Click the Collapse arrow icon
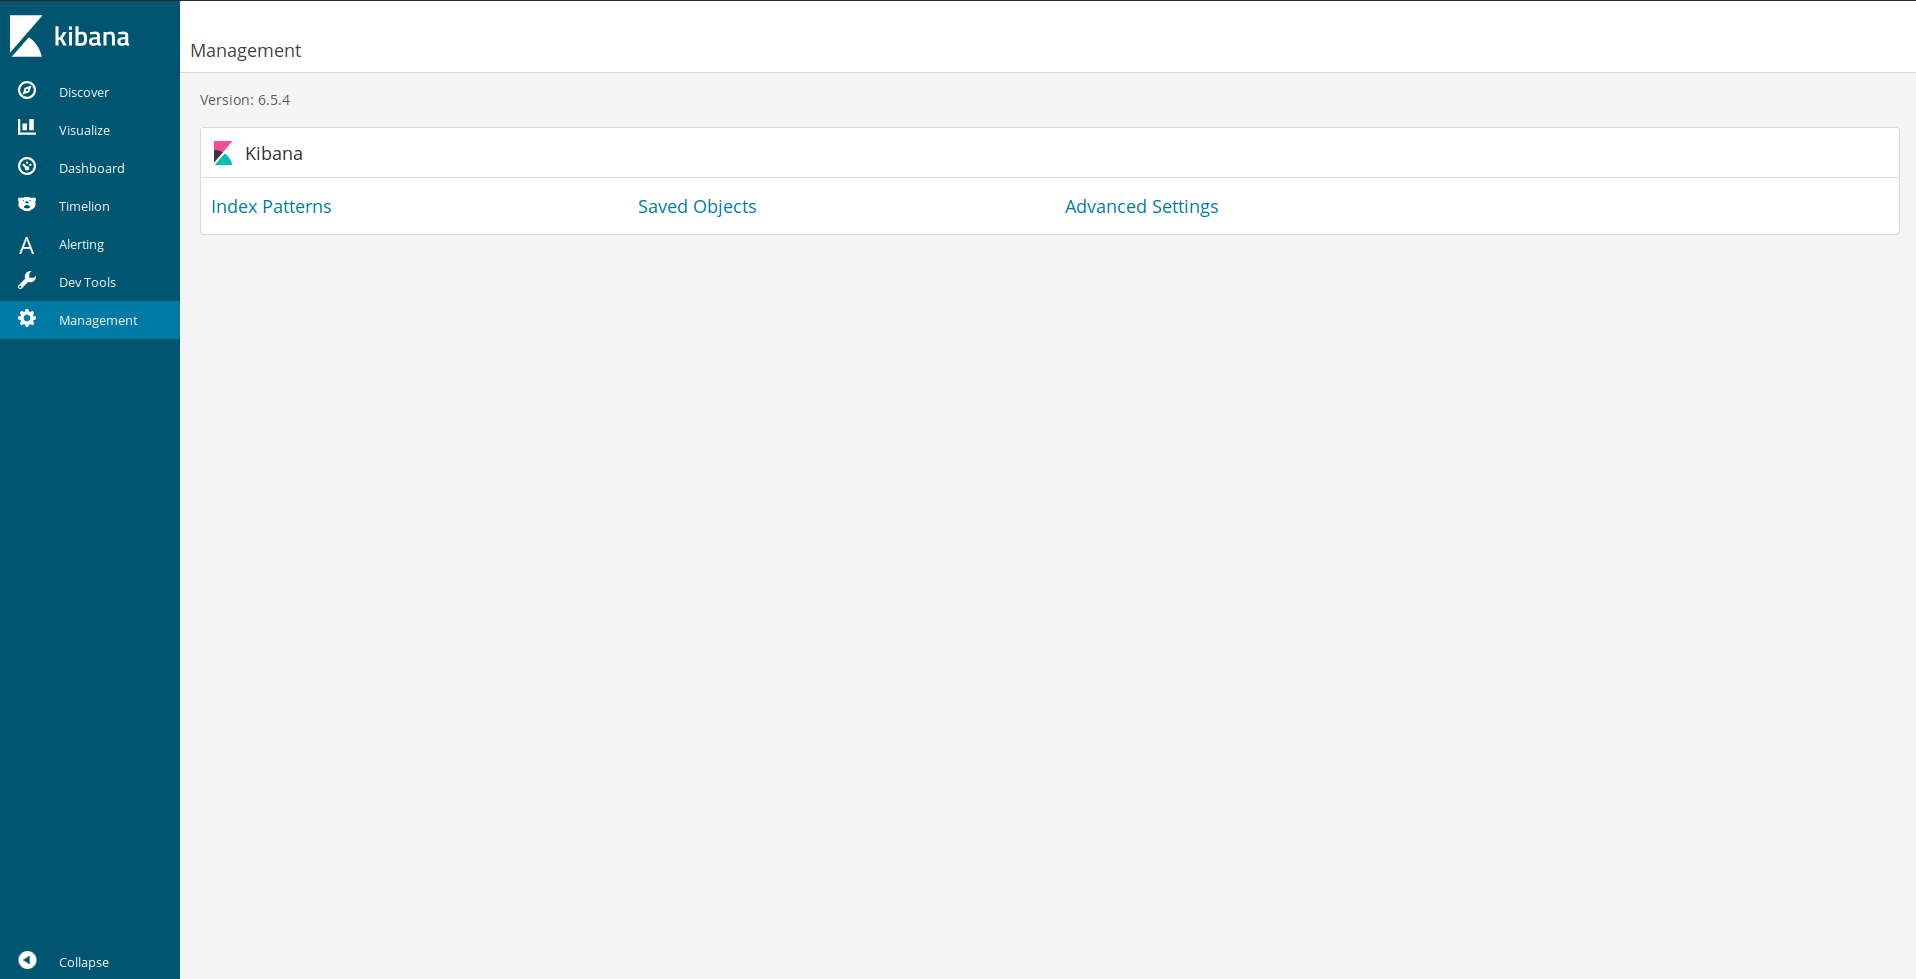The image size is (1916, 979). pyautogui.click(x=27, y=961)
